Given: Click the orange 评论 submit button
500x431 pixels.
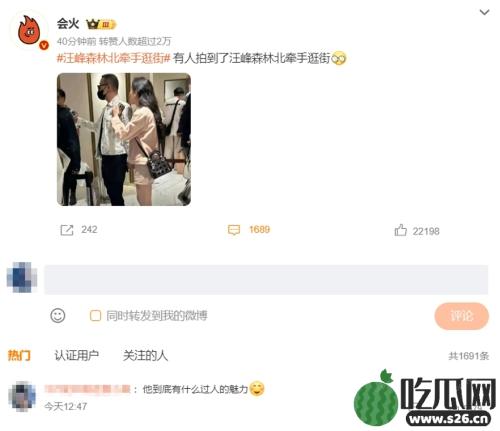Looking at the screenshot, I should click(462, 316).
